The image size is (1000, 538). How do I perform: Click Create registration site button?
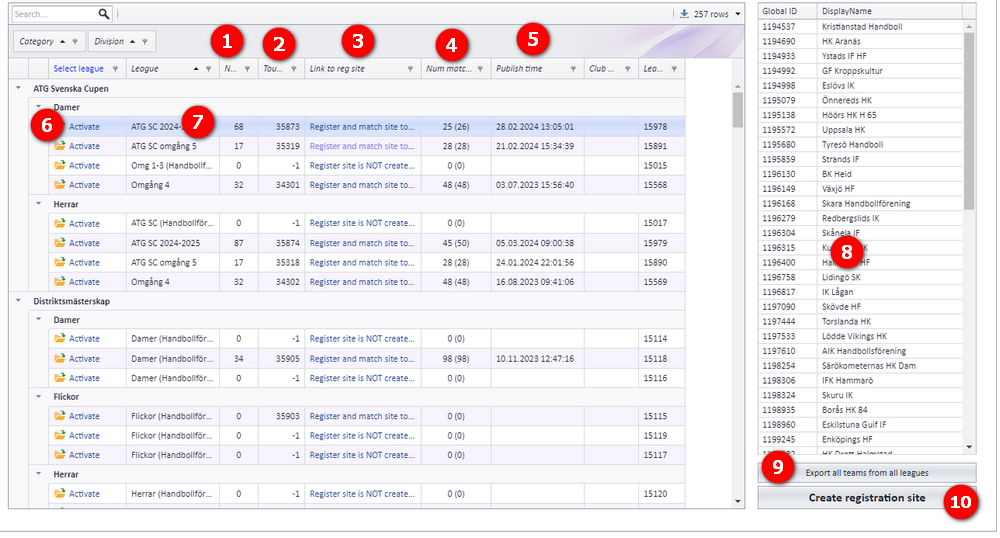867,498
